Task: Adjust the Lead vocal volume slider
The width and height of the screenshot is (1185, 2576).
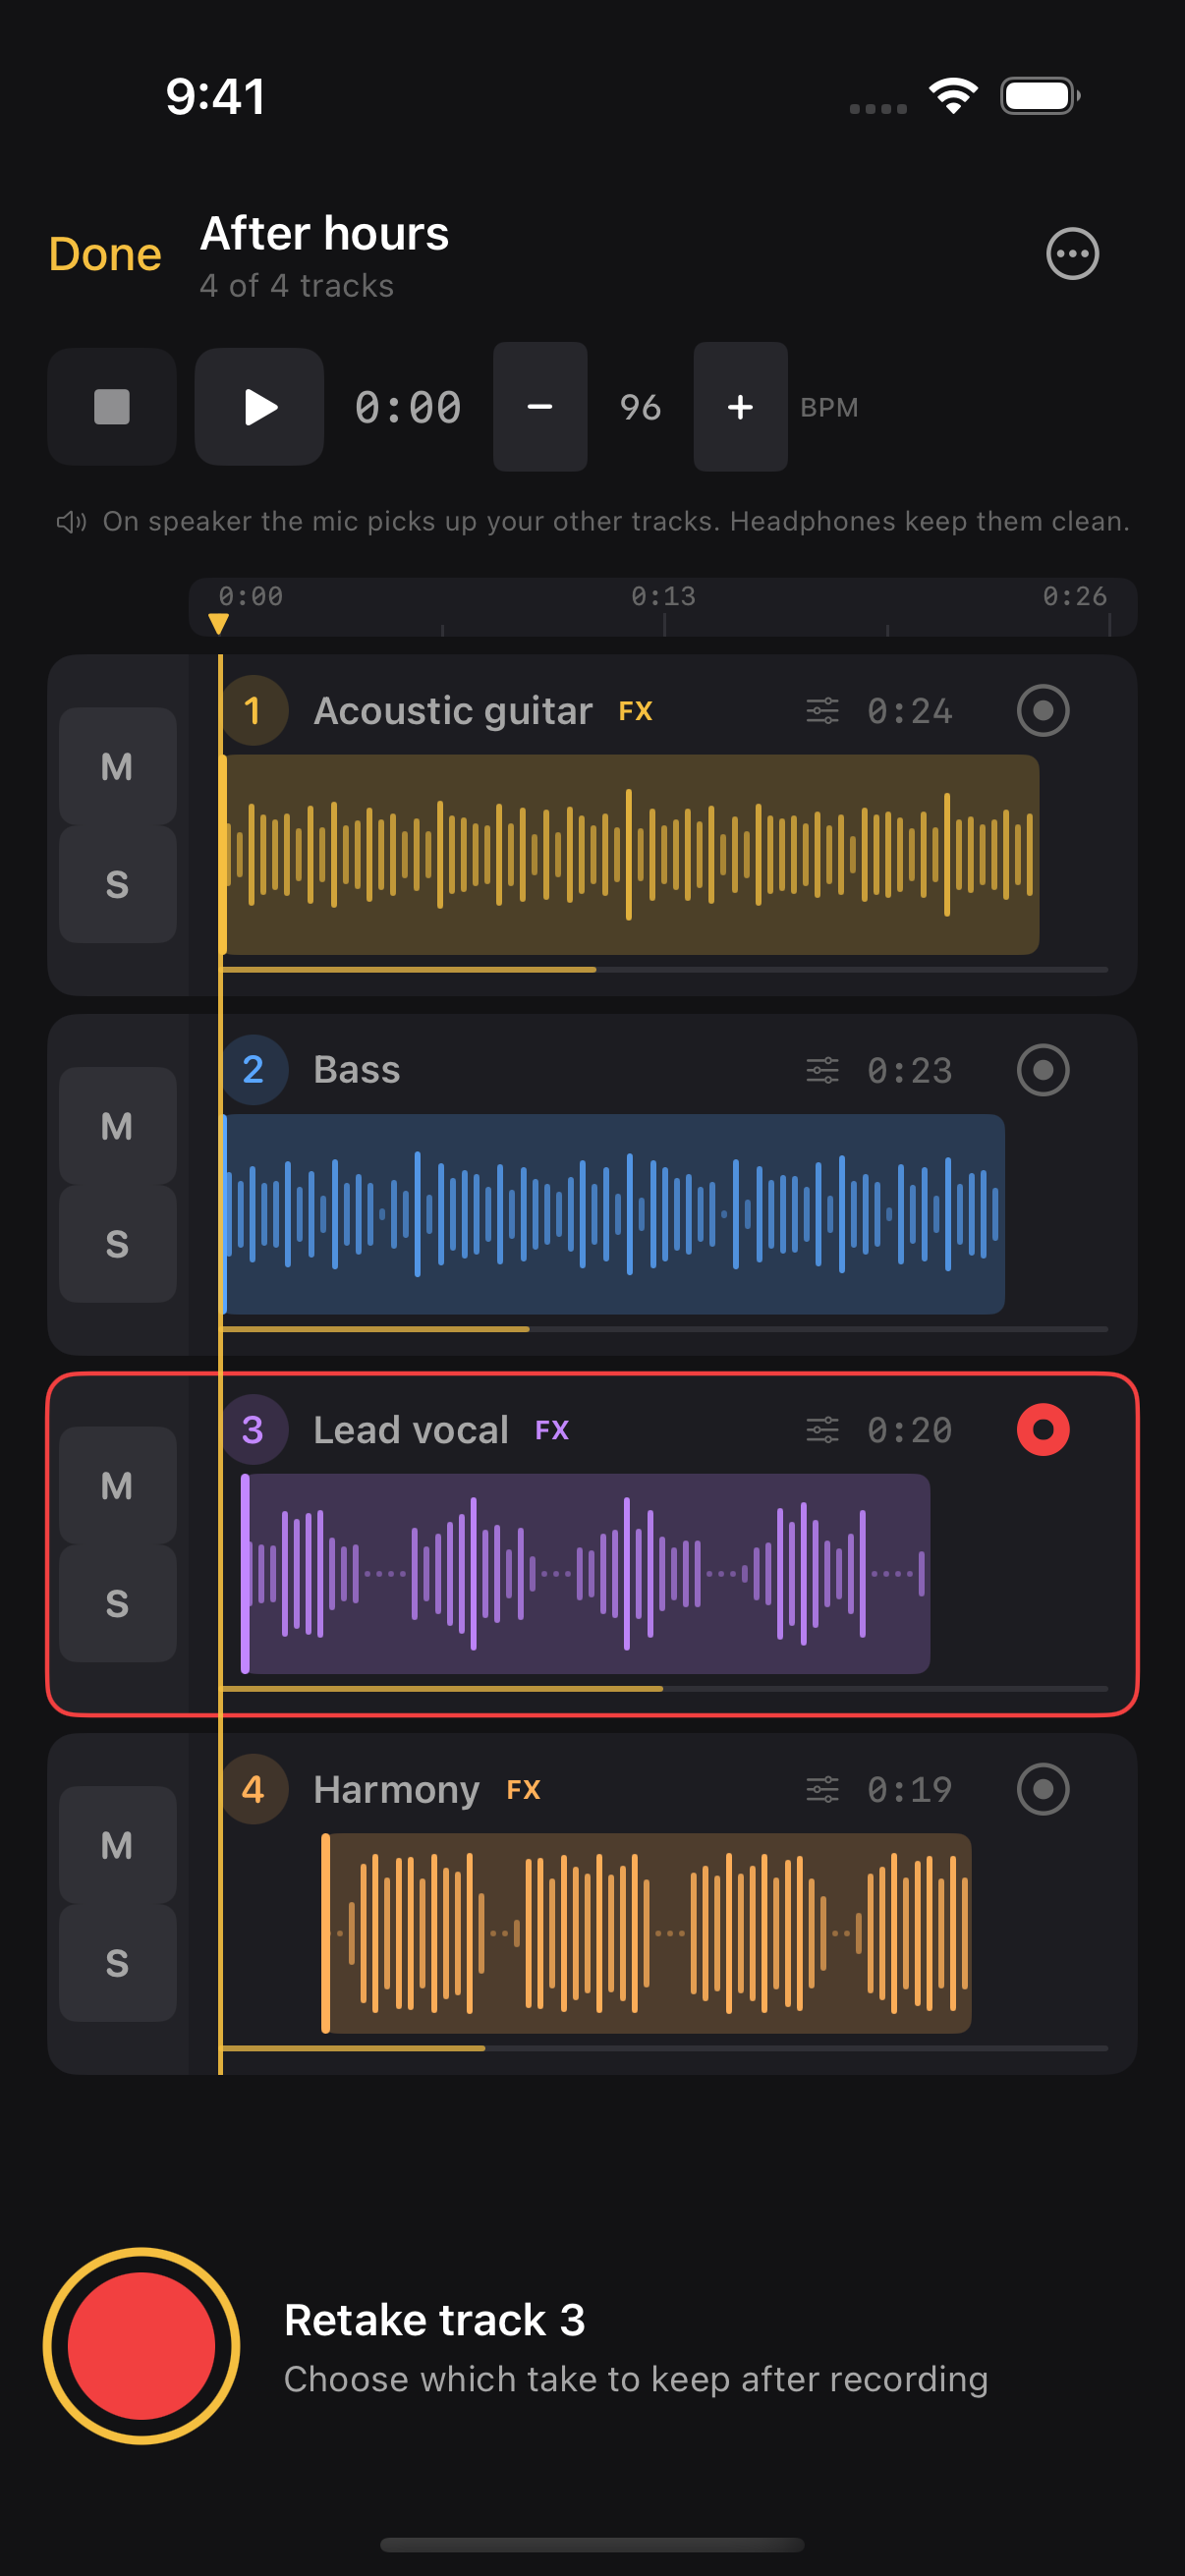Action: point(664,1689)
